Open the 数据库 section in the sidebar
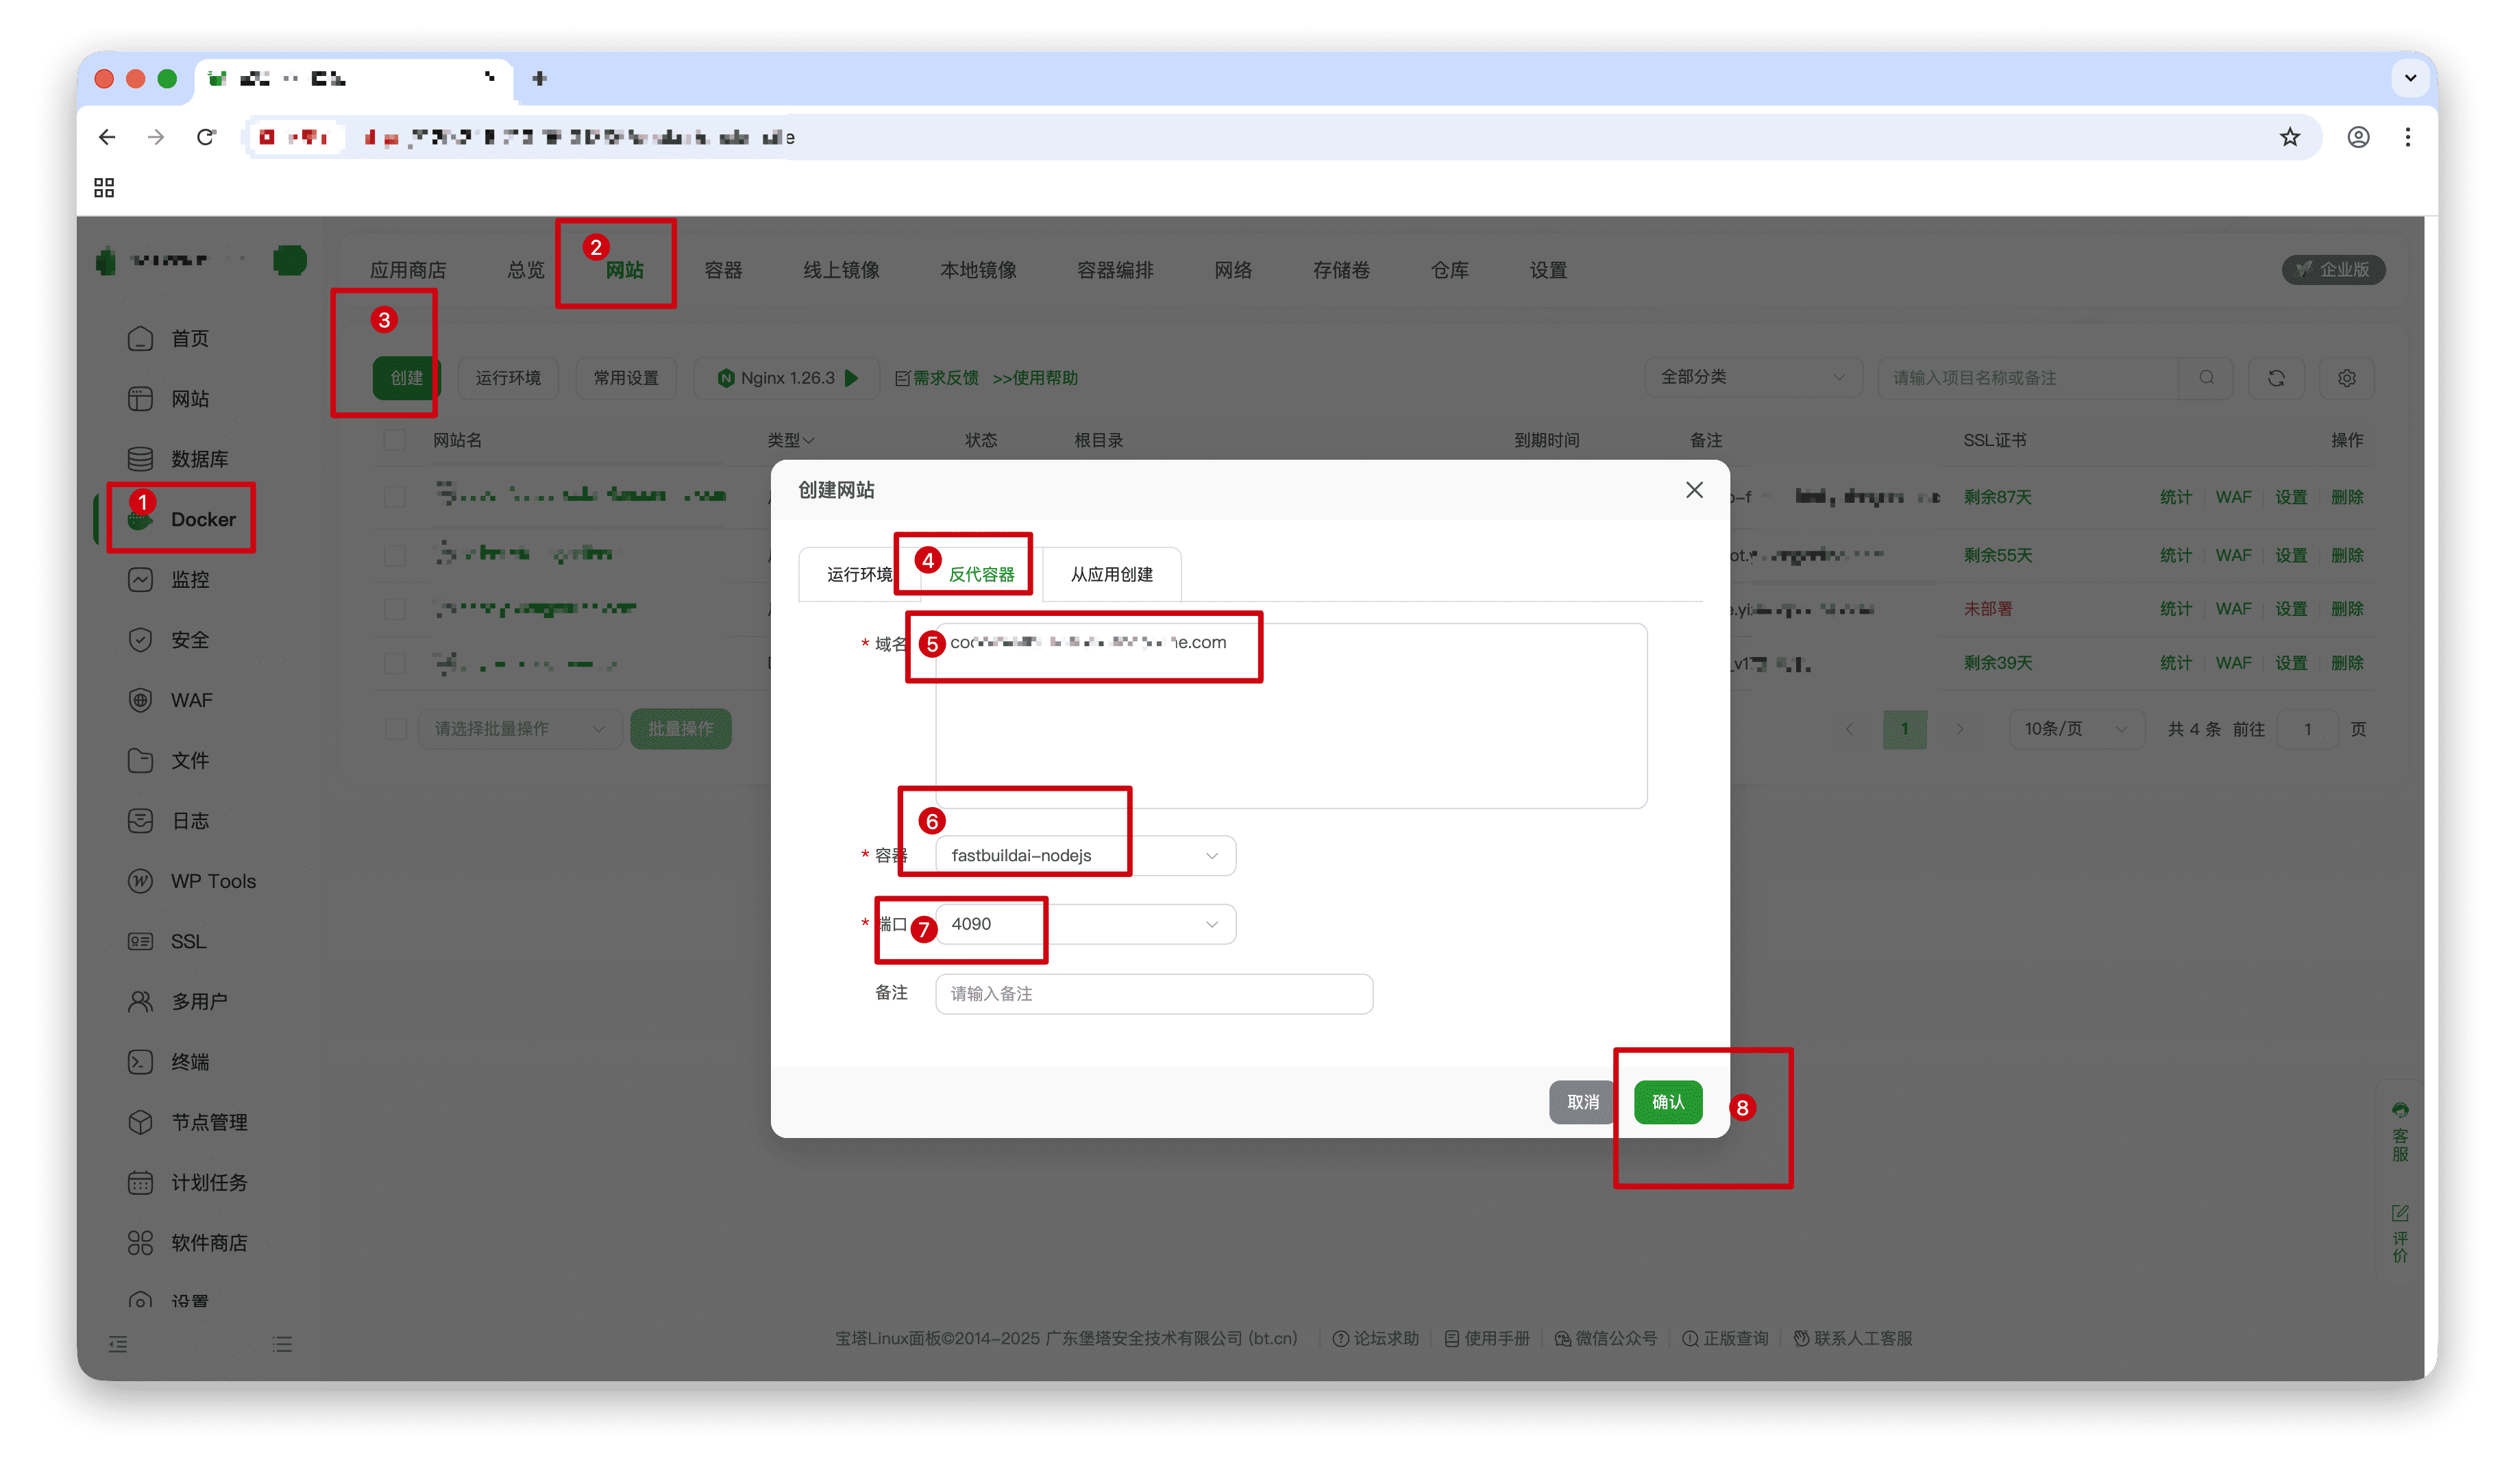2515x1484 pixels. tap(189, 458)
